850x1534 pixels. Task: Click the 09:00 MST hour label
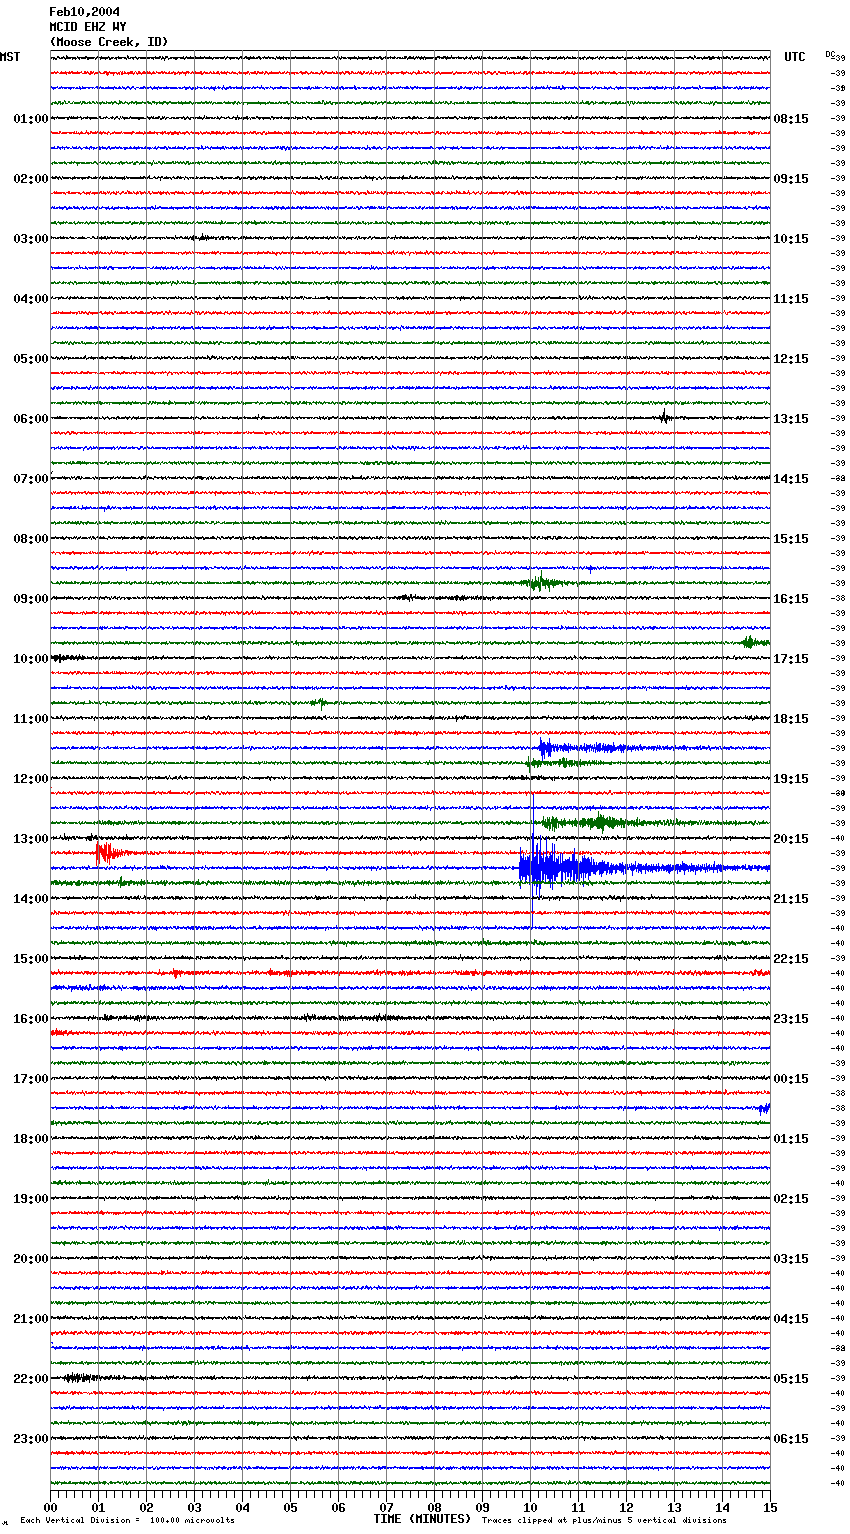tap(31, 599)
